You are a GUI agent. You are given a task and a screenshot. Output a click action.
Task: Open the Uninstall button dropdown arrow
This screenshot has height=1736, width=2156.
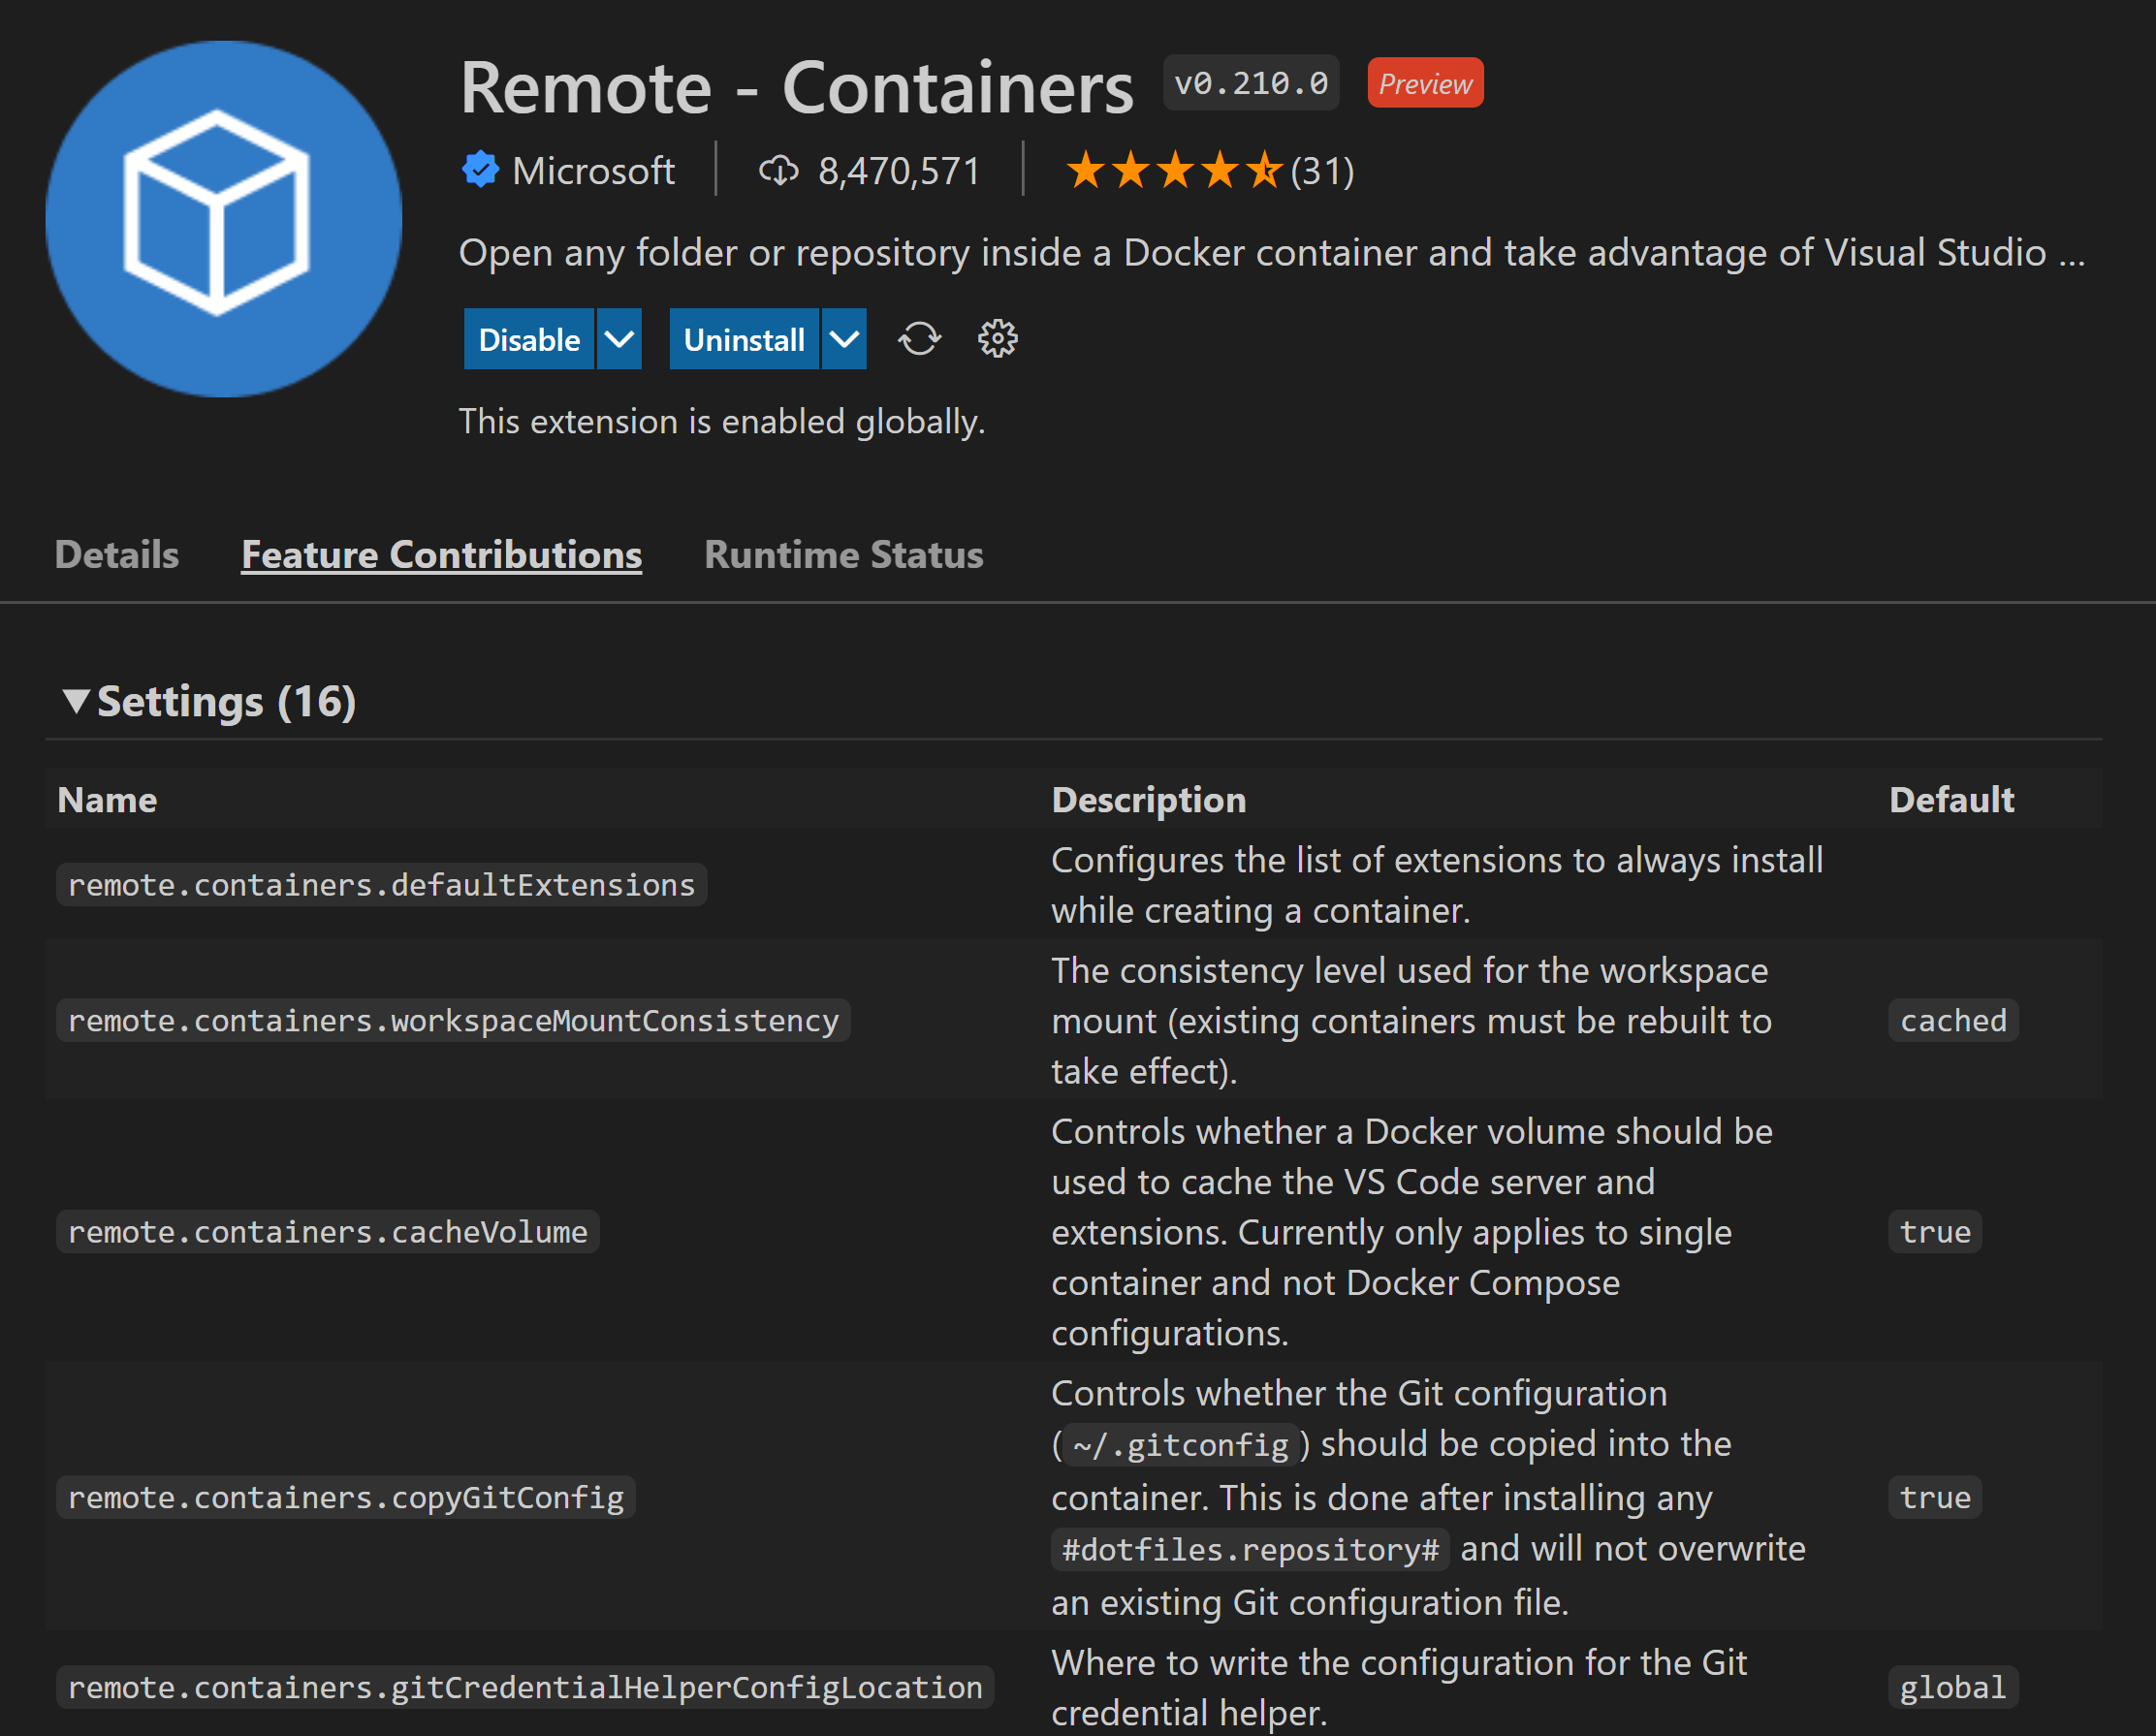pos(843,339)
